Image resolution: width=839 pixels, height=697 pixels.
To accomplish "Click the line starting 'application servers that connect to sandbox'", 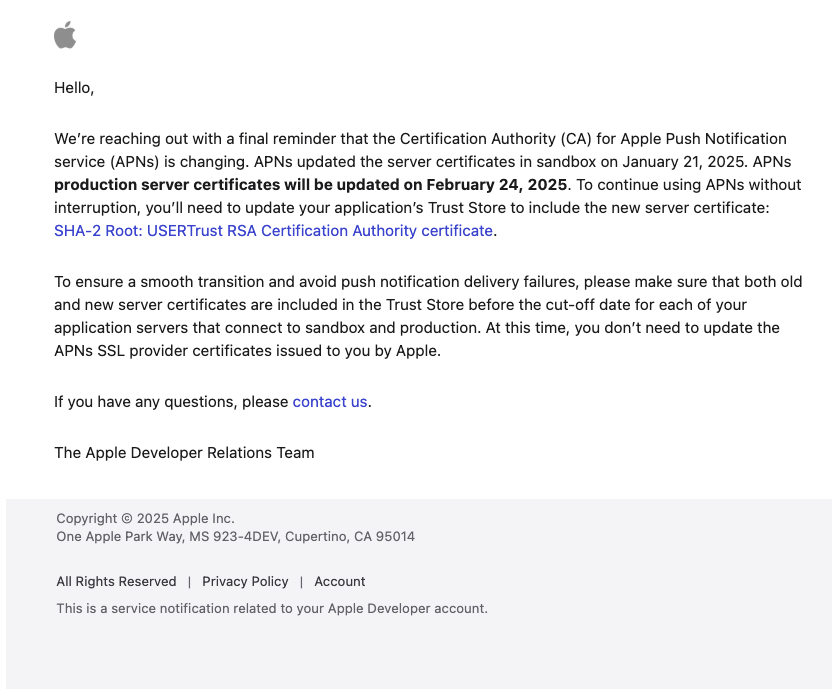I will pyautogui.click(x=417, y=328).
